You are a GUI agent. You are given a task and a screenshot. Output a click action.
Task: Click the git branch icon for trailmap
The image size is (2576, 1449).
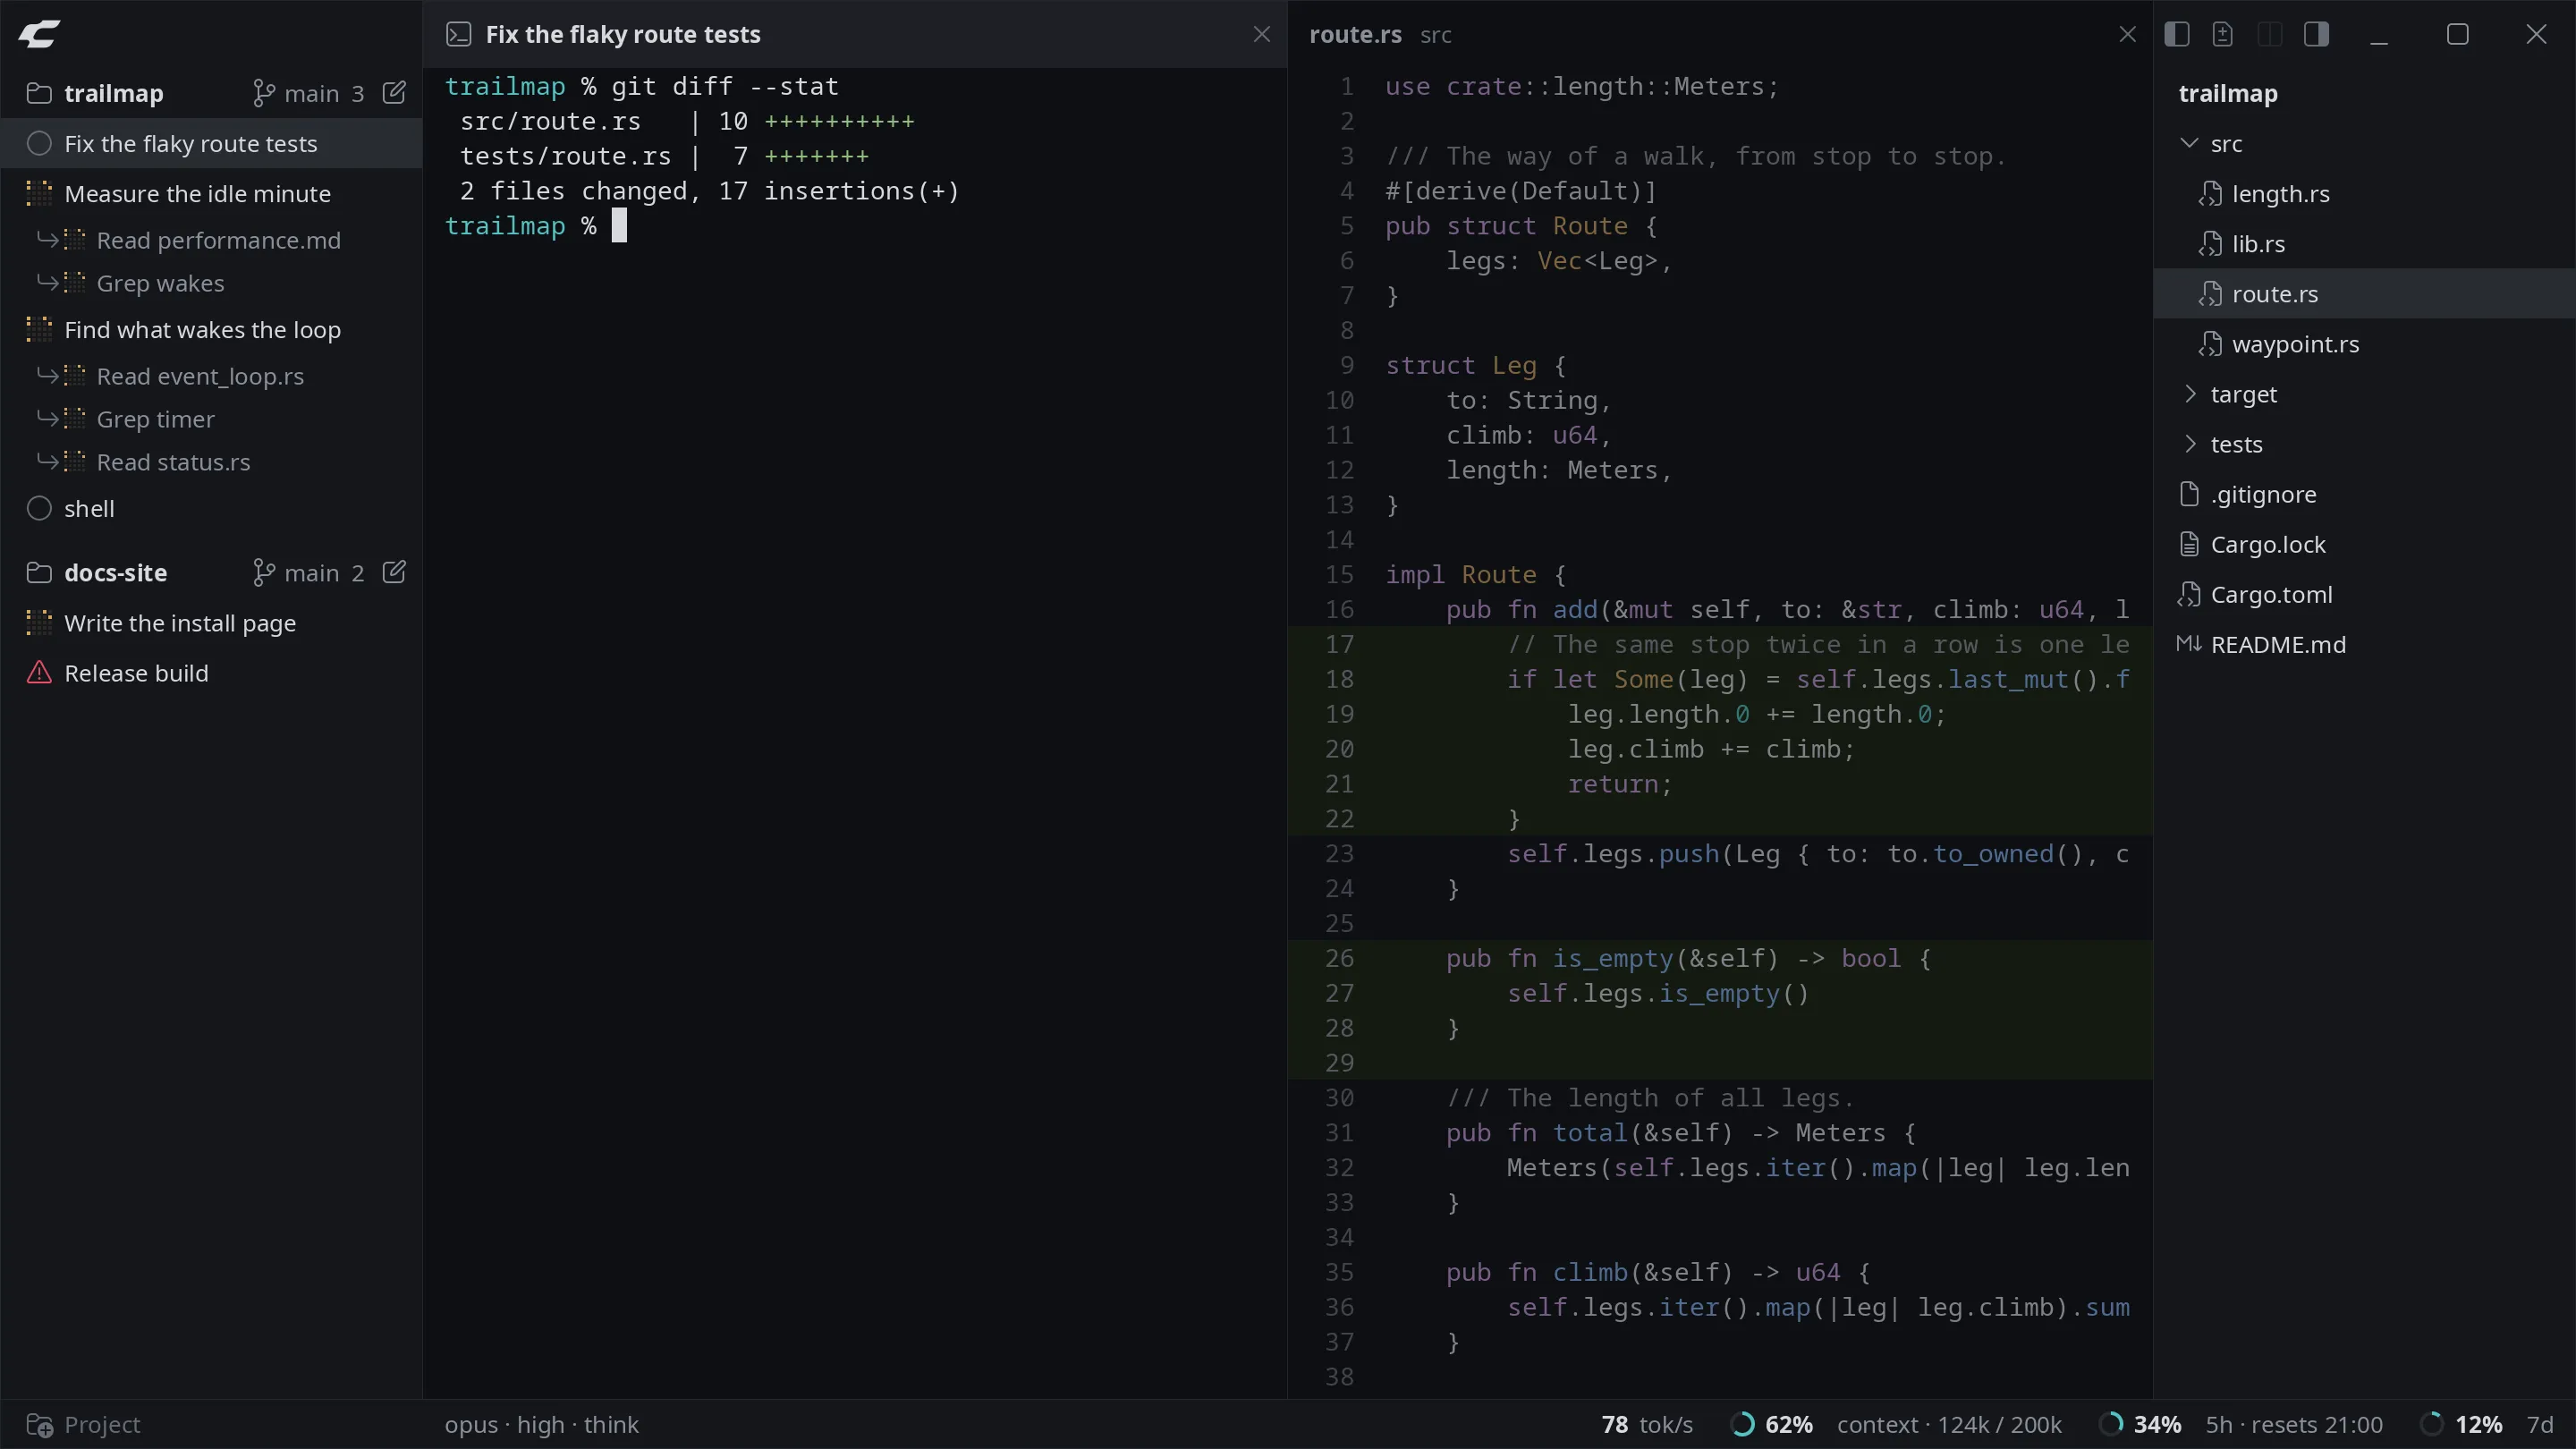(263, 93)
